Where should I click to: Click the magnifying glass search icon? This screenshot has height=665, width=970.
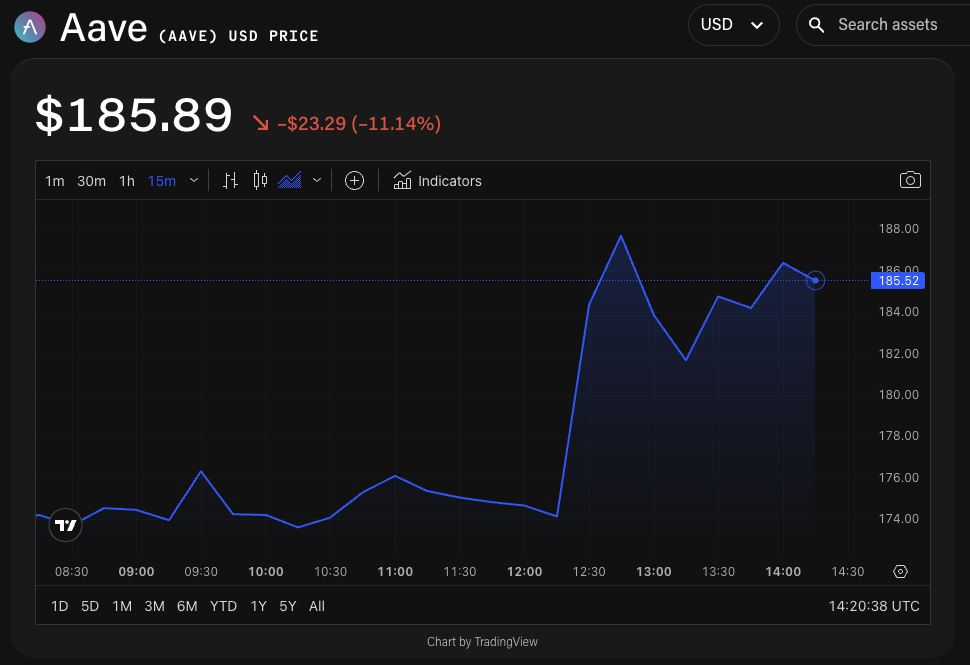coord(817,24)
